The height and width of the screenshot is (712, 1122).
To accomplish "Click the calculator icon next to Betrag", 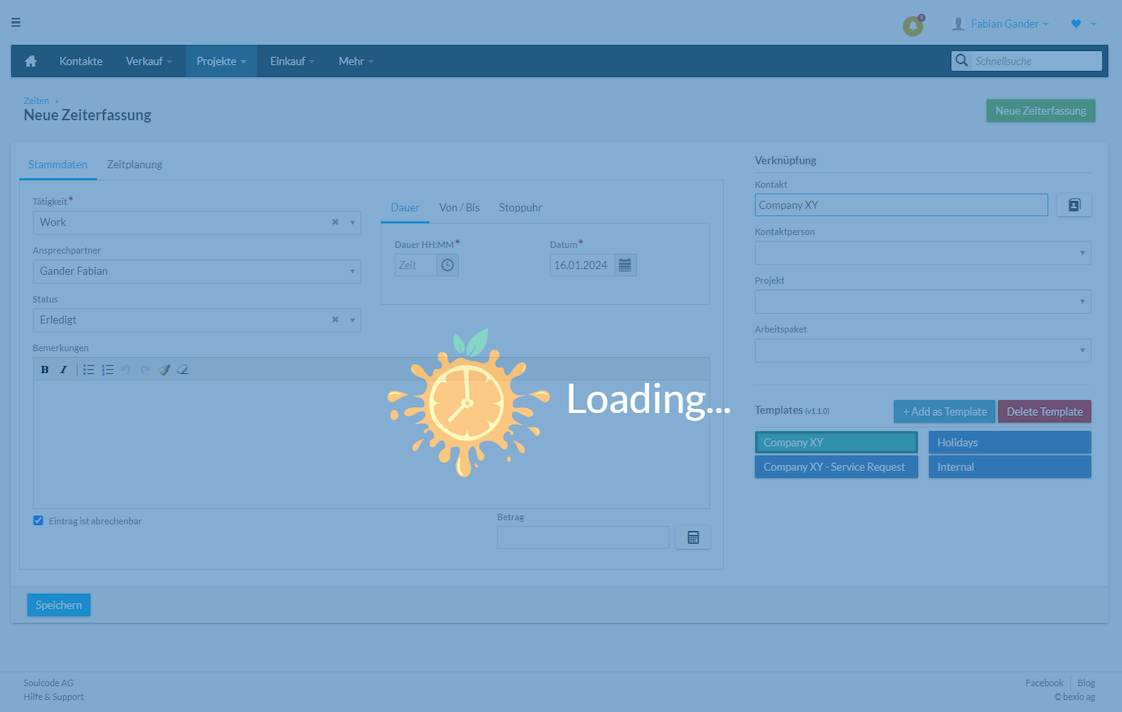I will click(x=692, y=537).
